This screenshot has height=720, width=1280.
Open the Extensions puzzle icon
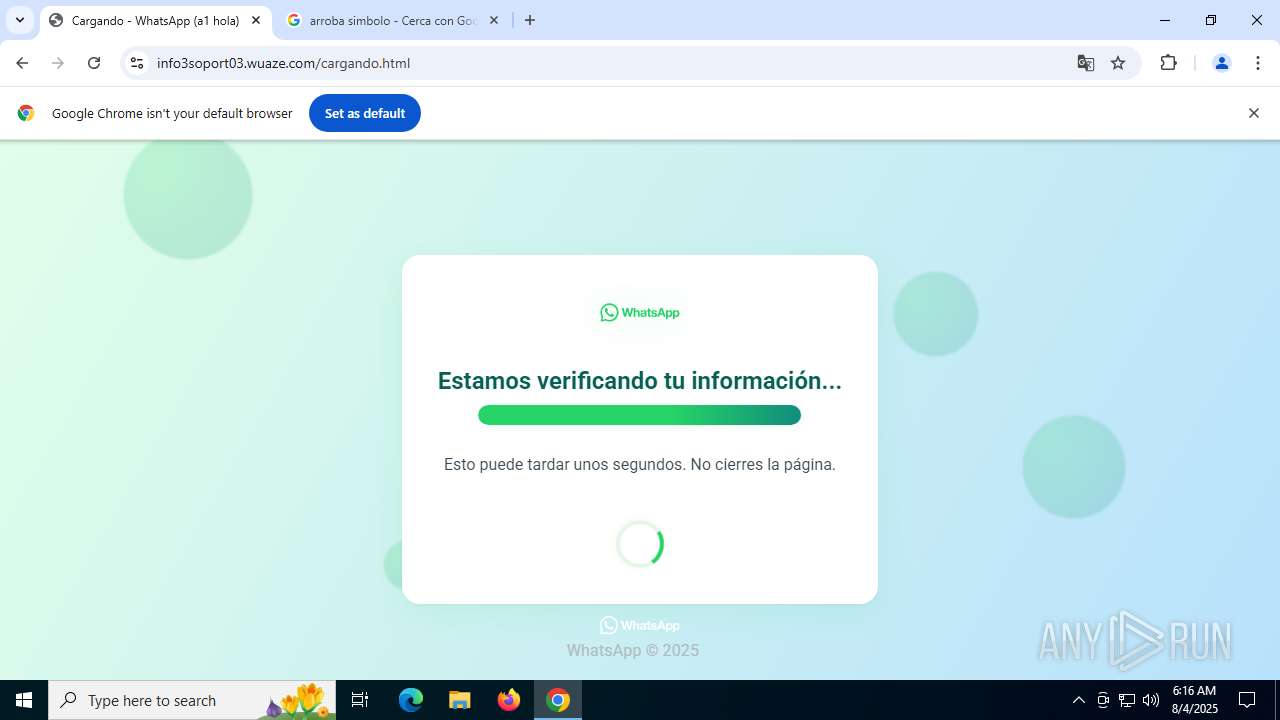pyautogui.click(x=1168, y=63)
